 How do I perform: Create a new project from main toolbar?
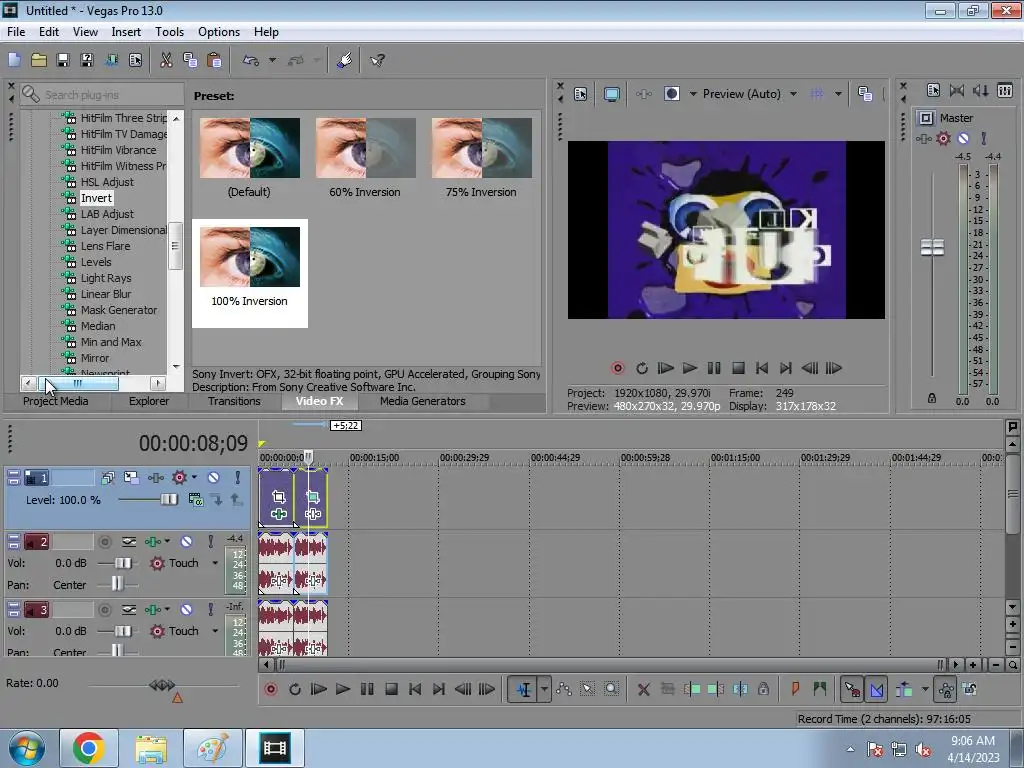pyautogui.click(x=14, y=60)
